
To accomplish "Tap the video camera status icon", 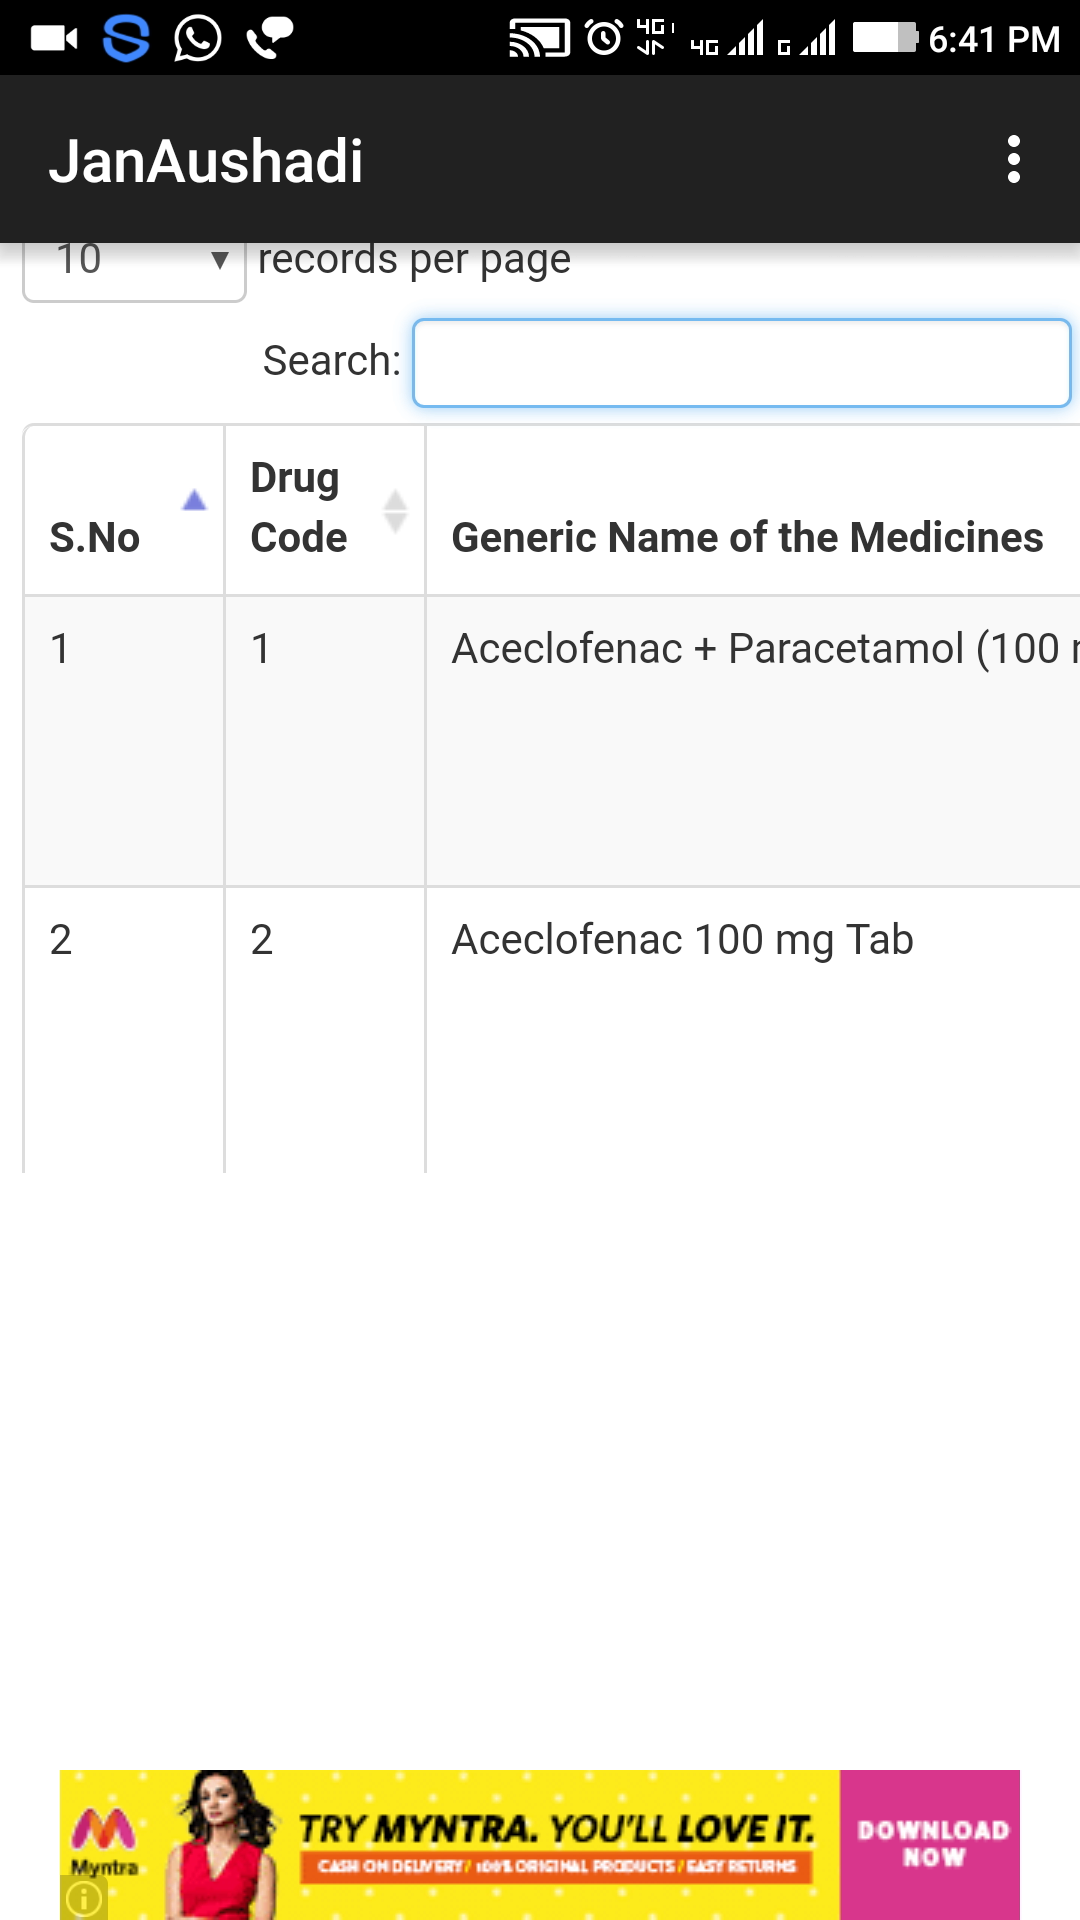I will pos(54,39).
